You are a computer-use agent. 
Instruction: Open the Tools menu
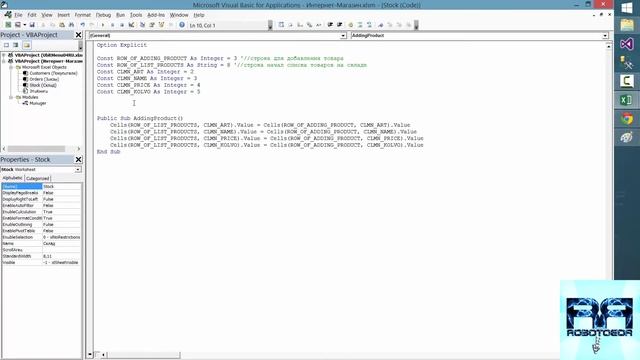tap(136, 15)
